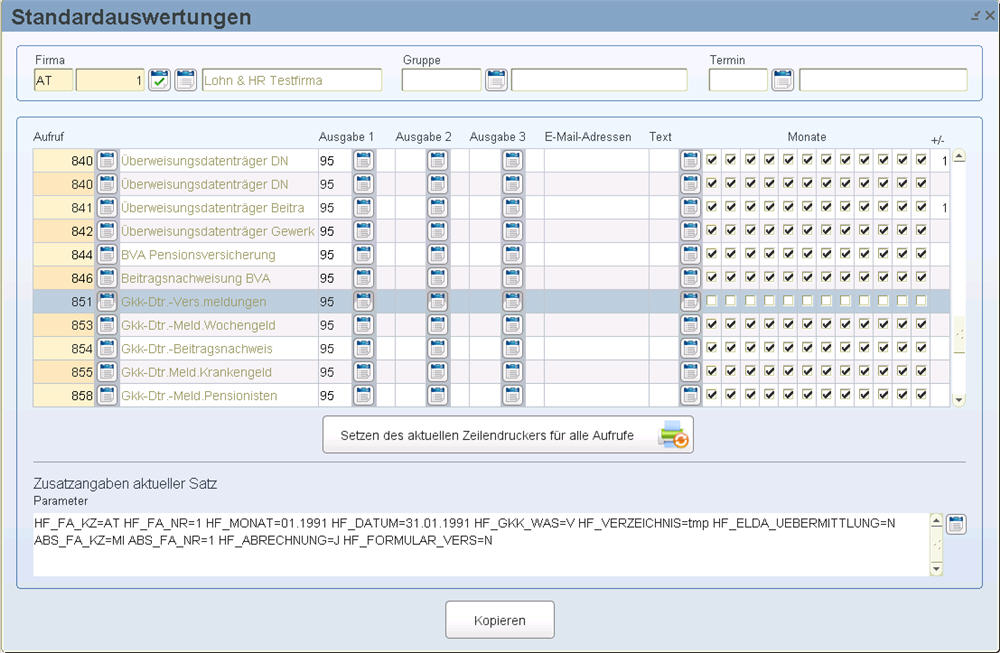Focus the Firma number field containing 1
The image size is (1000, 653).
(110, 80)
